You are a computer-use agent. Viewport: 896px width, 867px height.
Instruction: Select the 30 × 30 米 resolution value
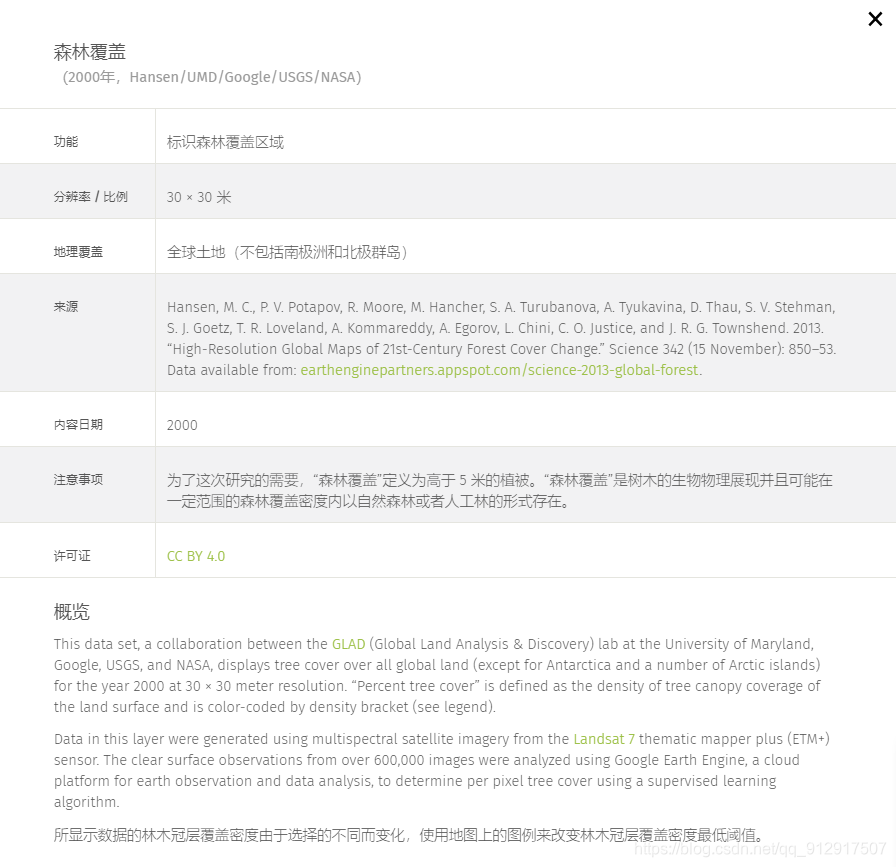click(199, 197)
